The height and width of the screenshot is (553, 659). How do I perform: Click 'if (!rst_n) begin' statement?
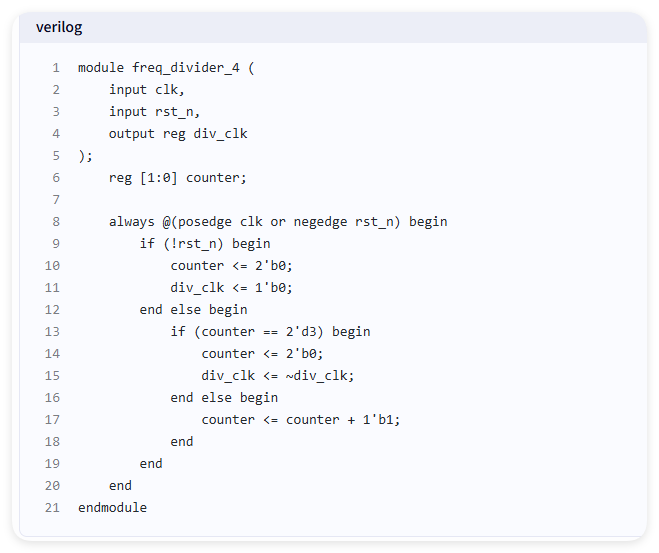[x=205, y=244]
